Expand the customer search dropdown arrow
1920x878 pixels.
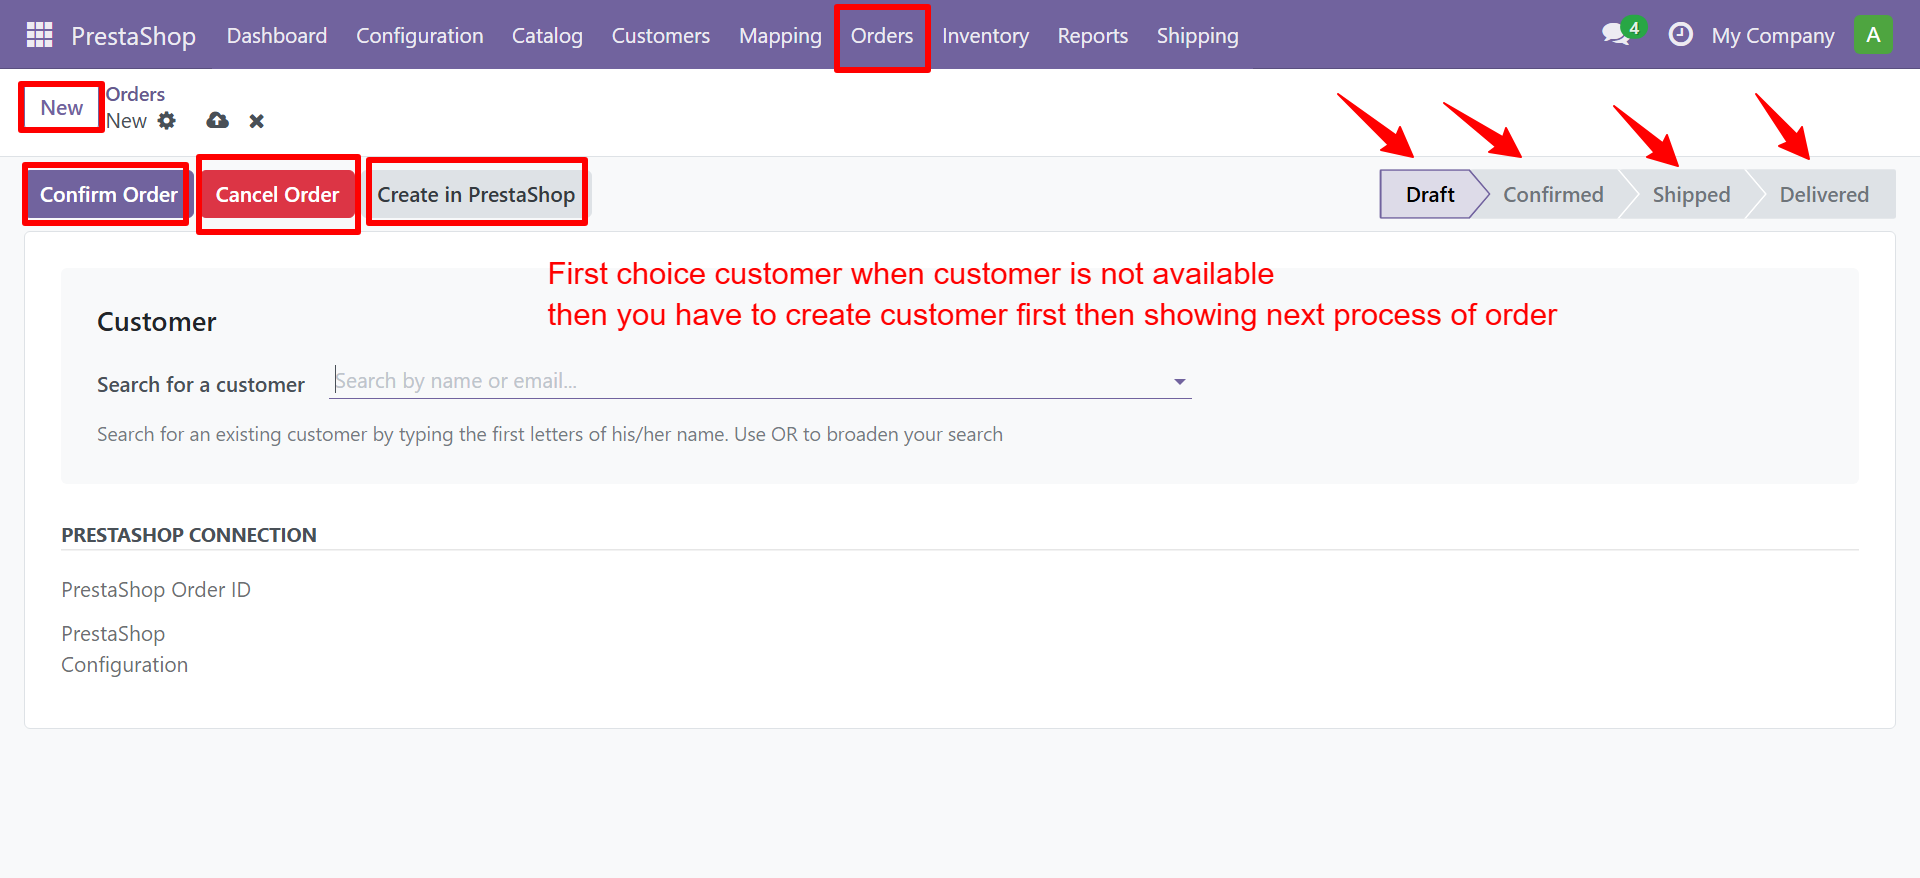pyautogui.click(x=1180, y=382)
